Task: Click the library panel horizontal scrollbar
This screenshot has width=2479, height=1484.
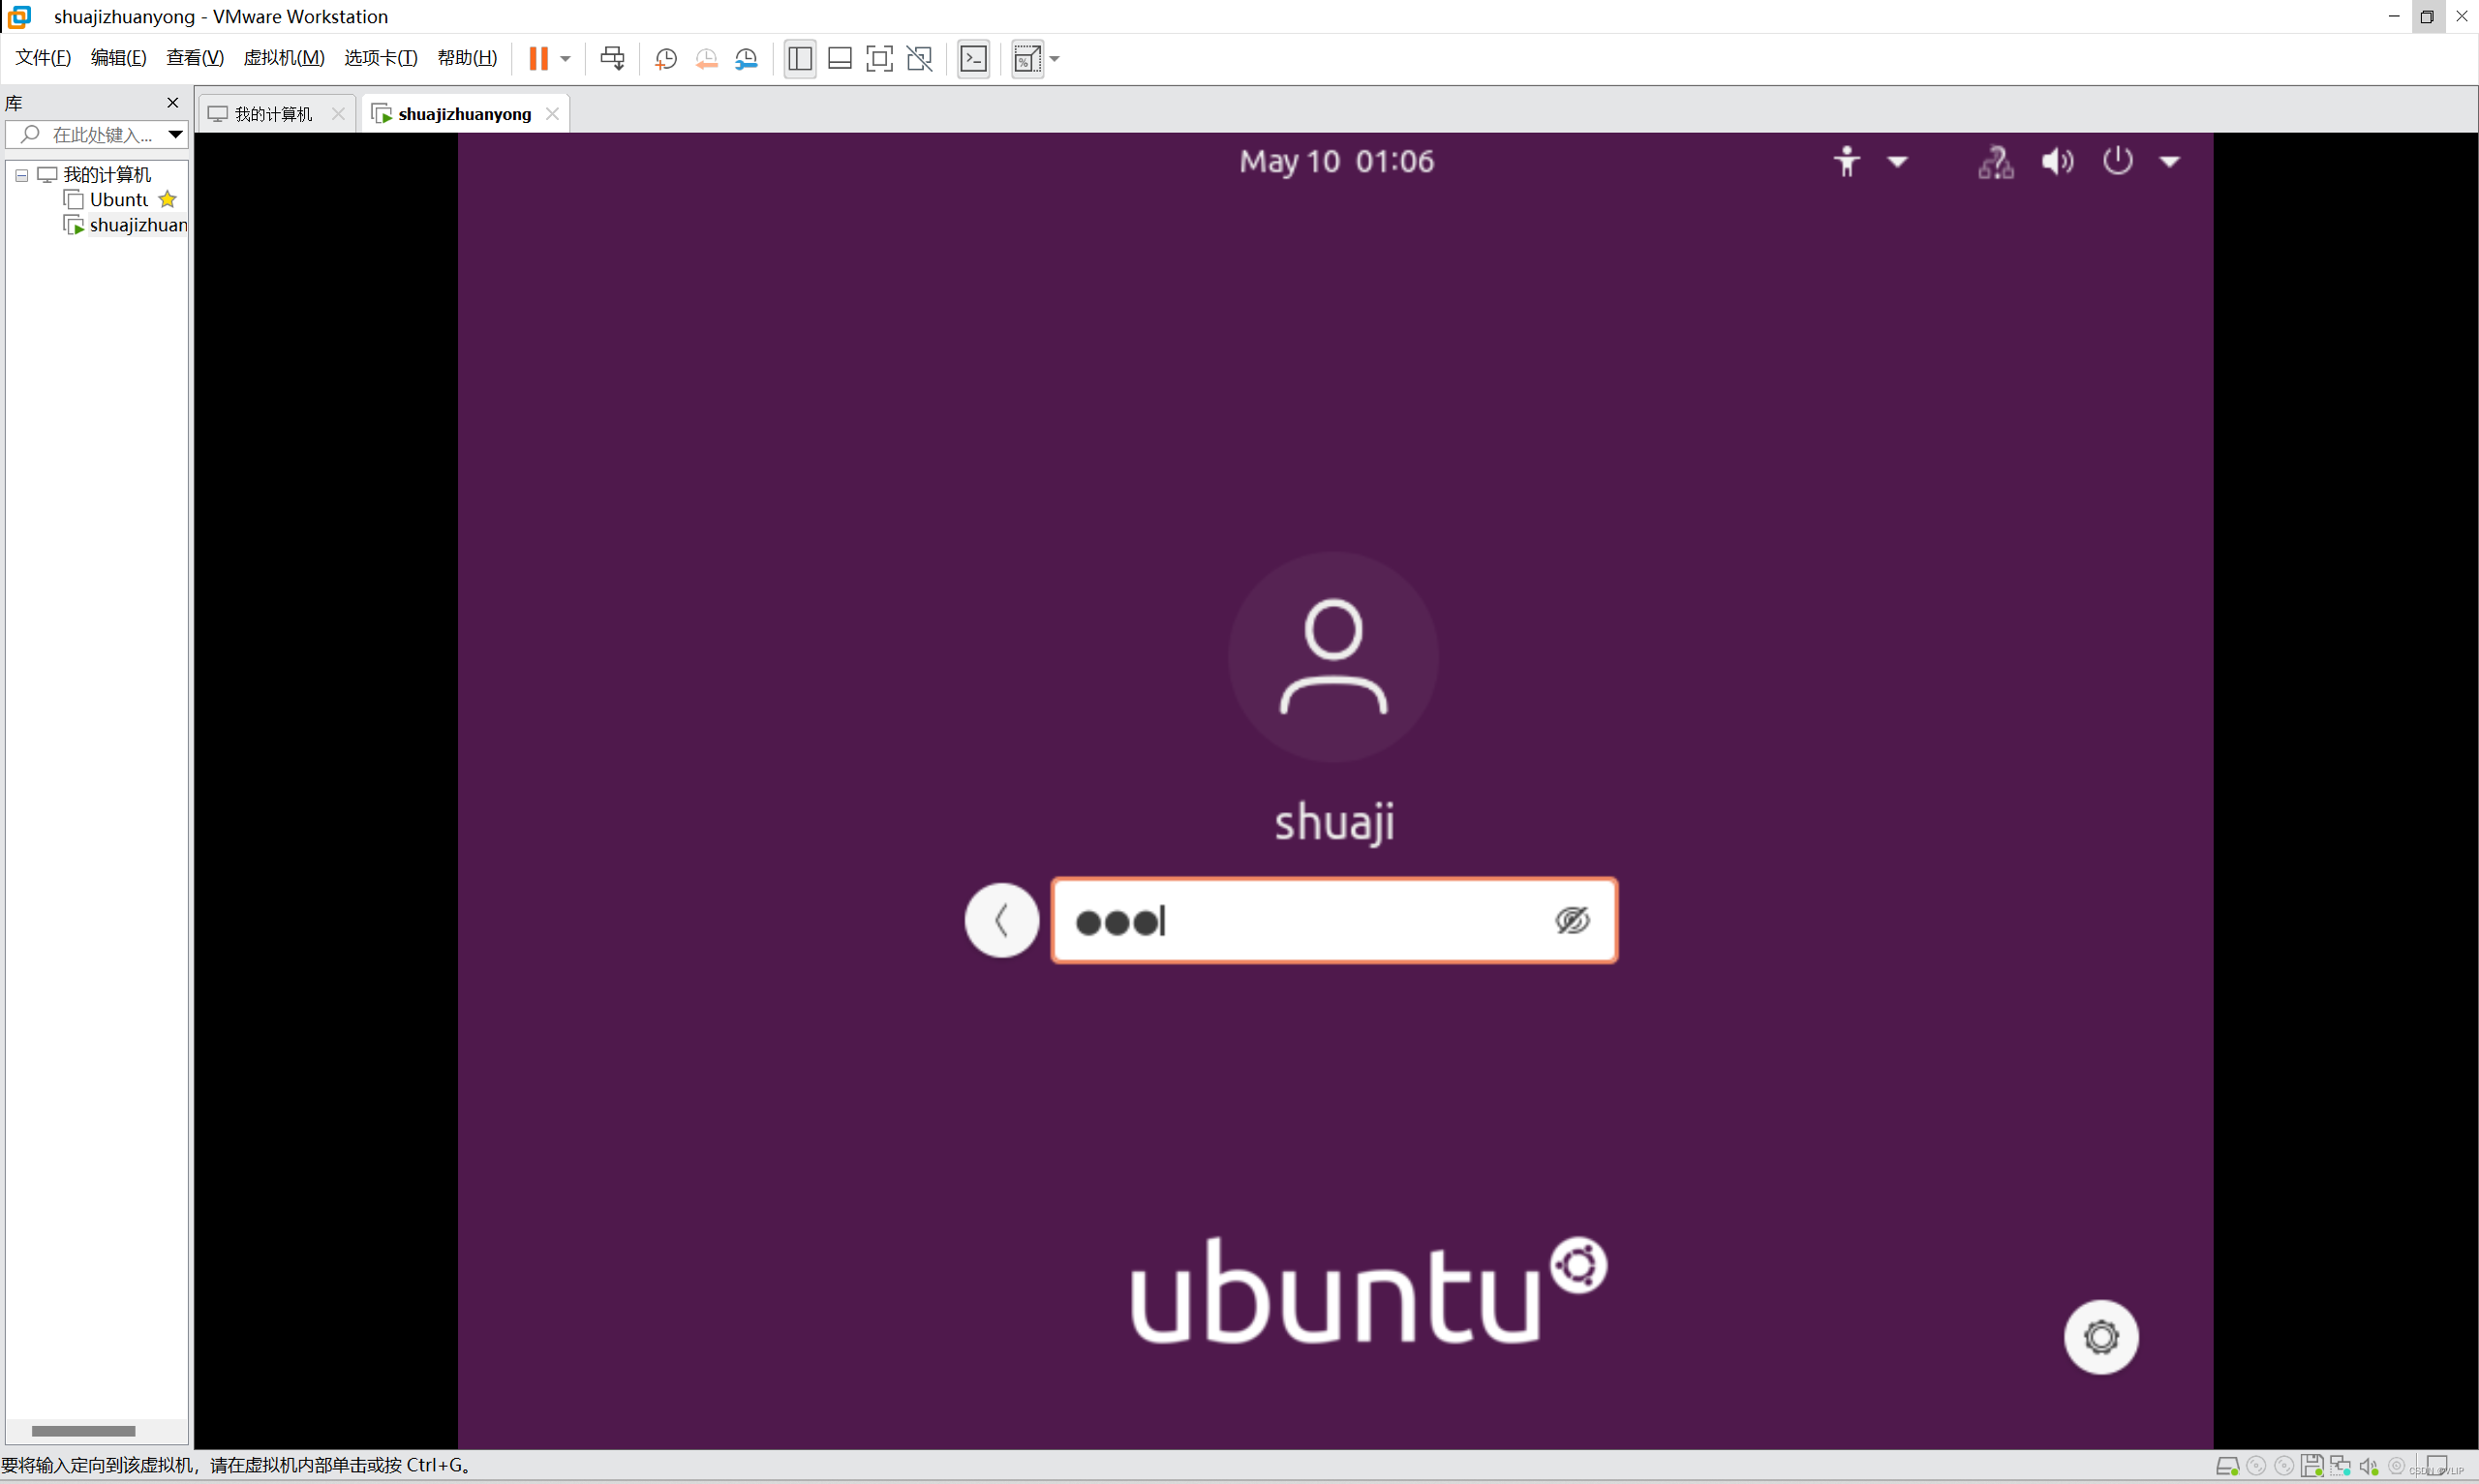Action: pos(84,1430)
